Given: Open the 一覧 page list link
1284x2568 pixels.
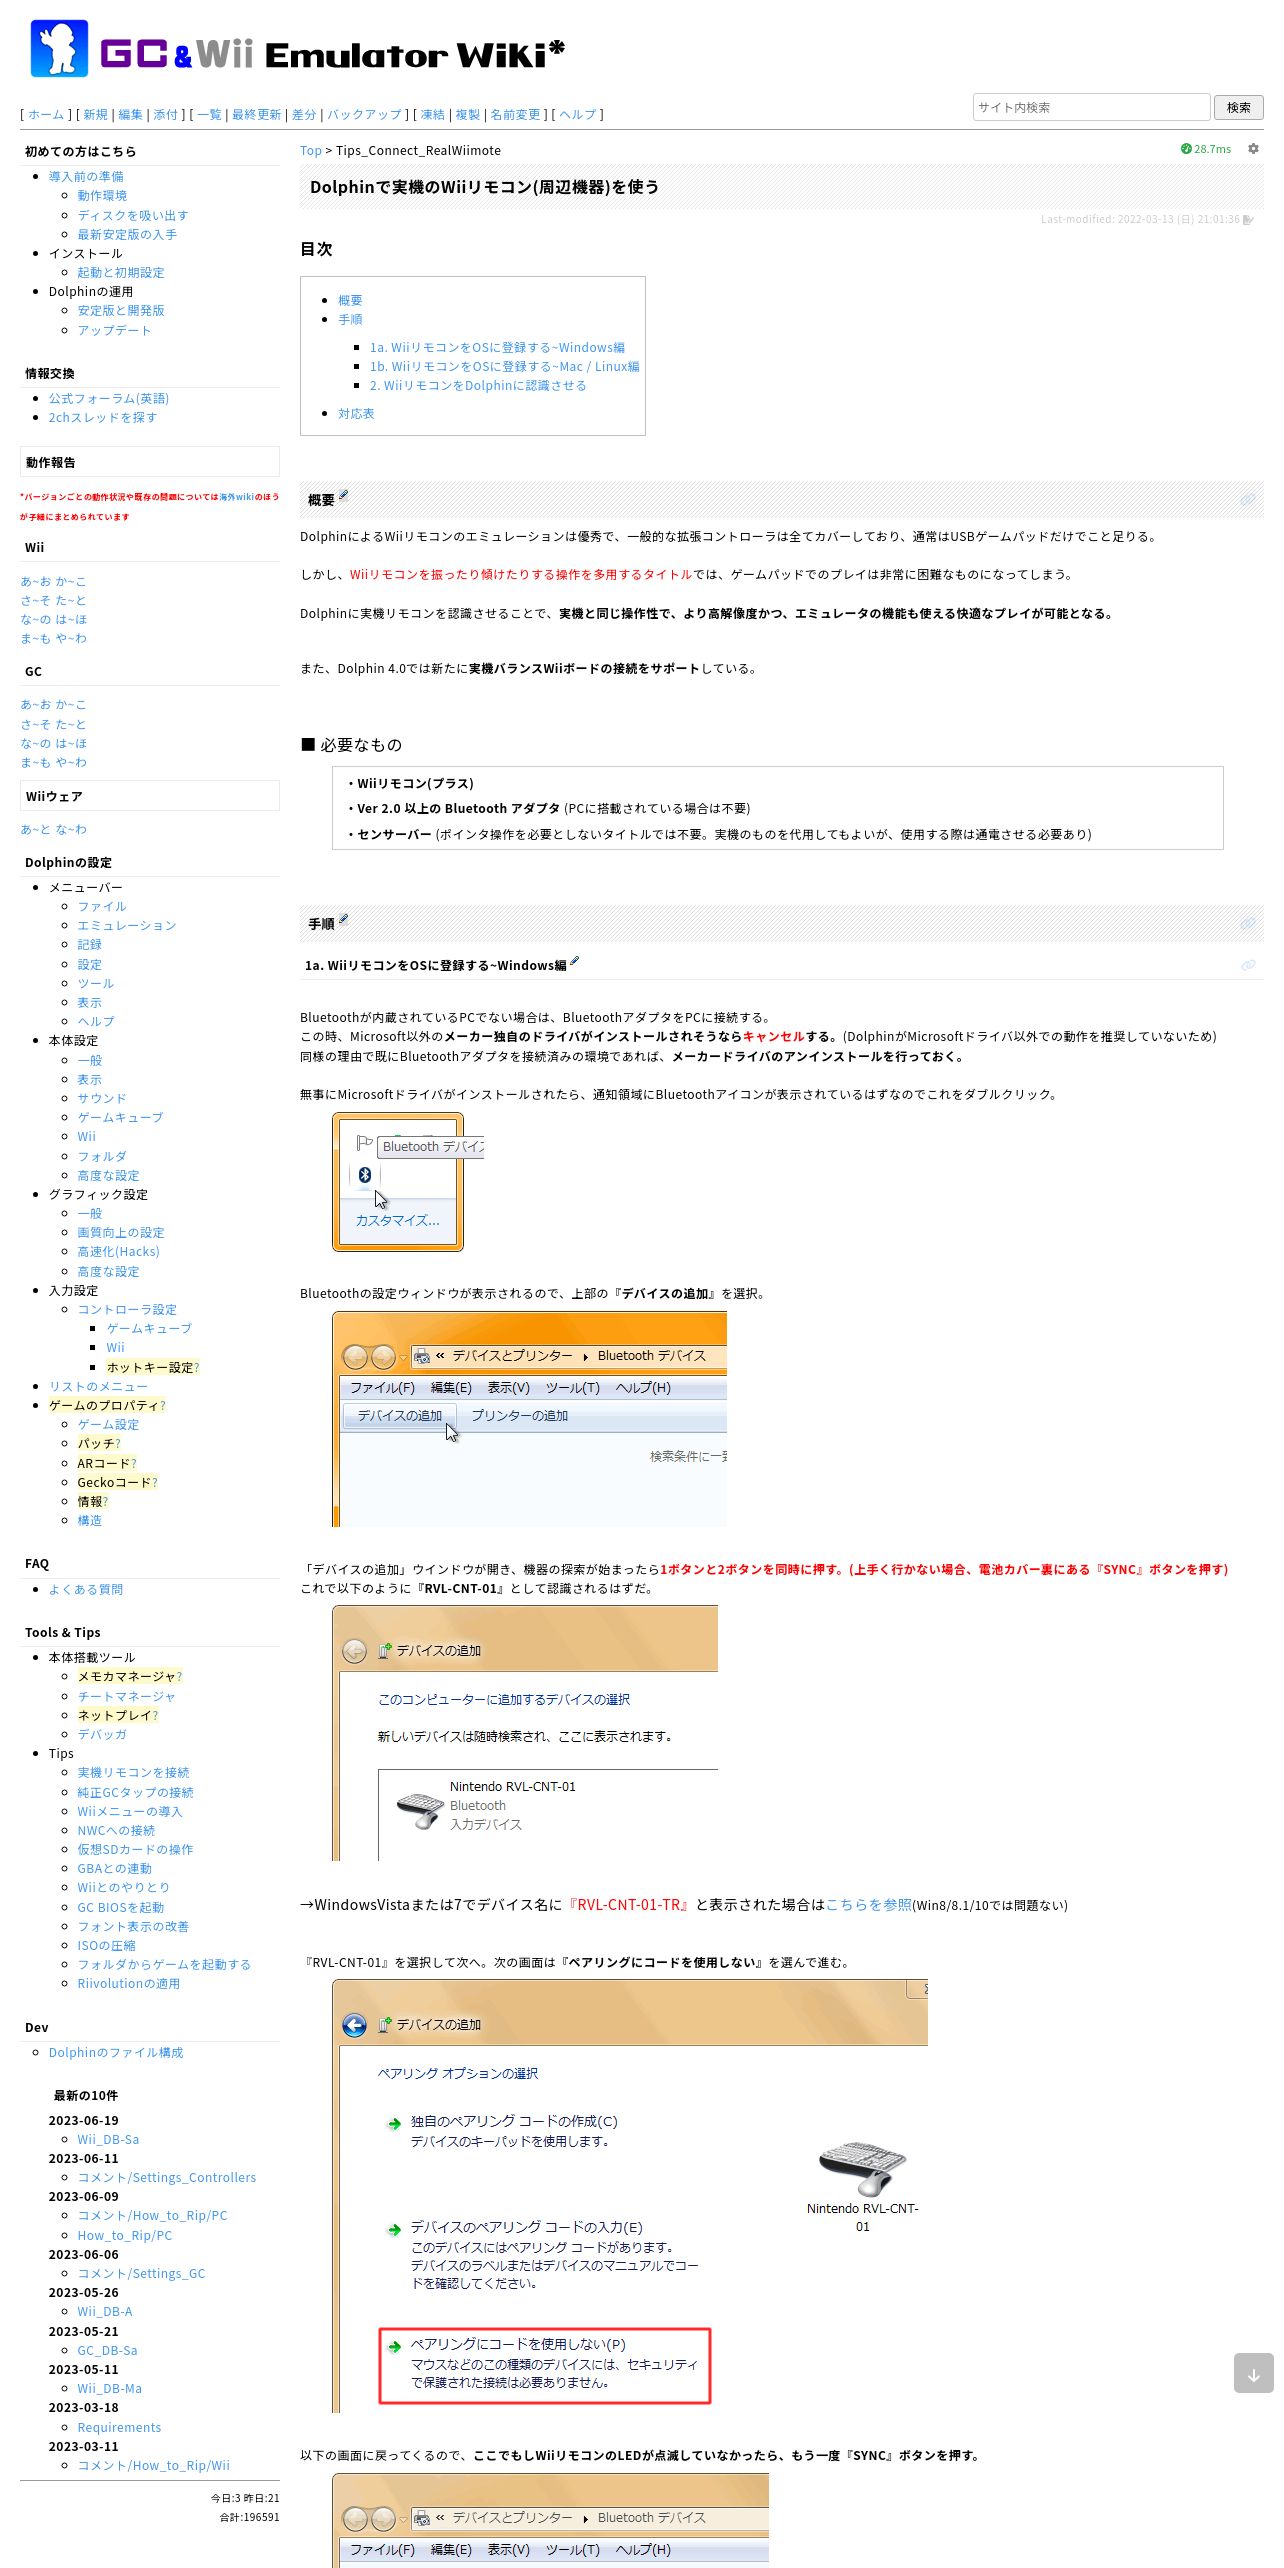Looking at the screenshot, I should point(209,115).
